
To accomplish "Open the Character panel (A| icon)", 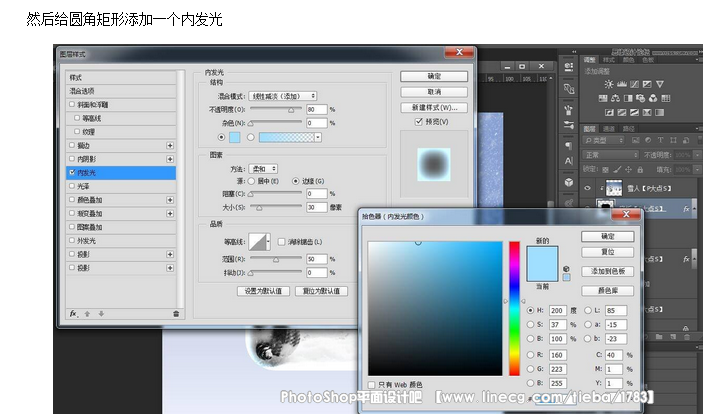I will (569, 161).
